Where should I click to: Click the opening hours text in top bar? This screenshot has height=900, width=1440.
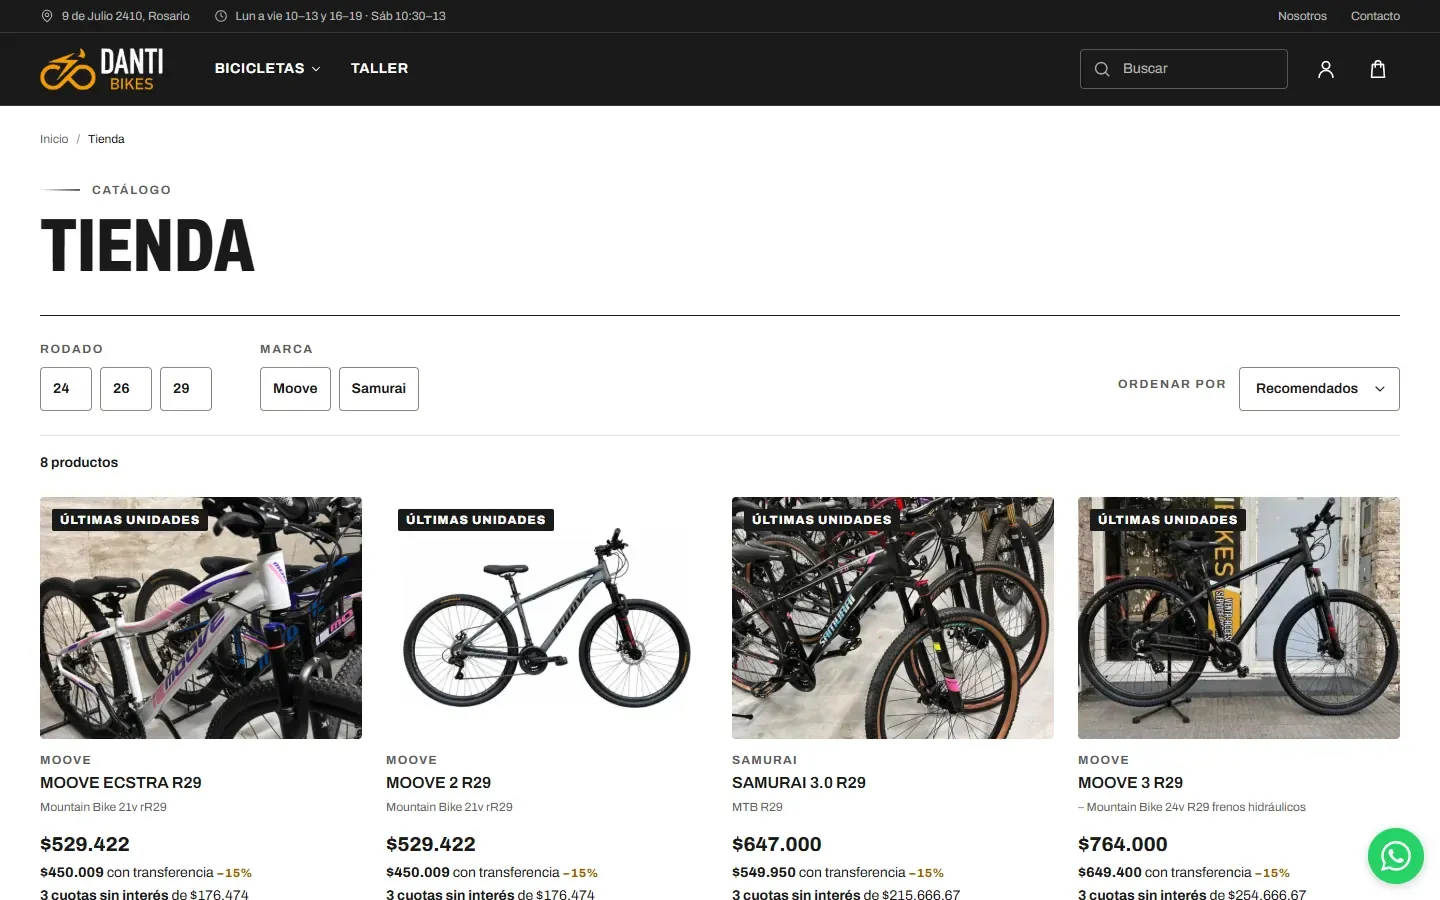341,16
